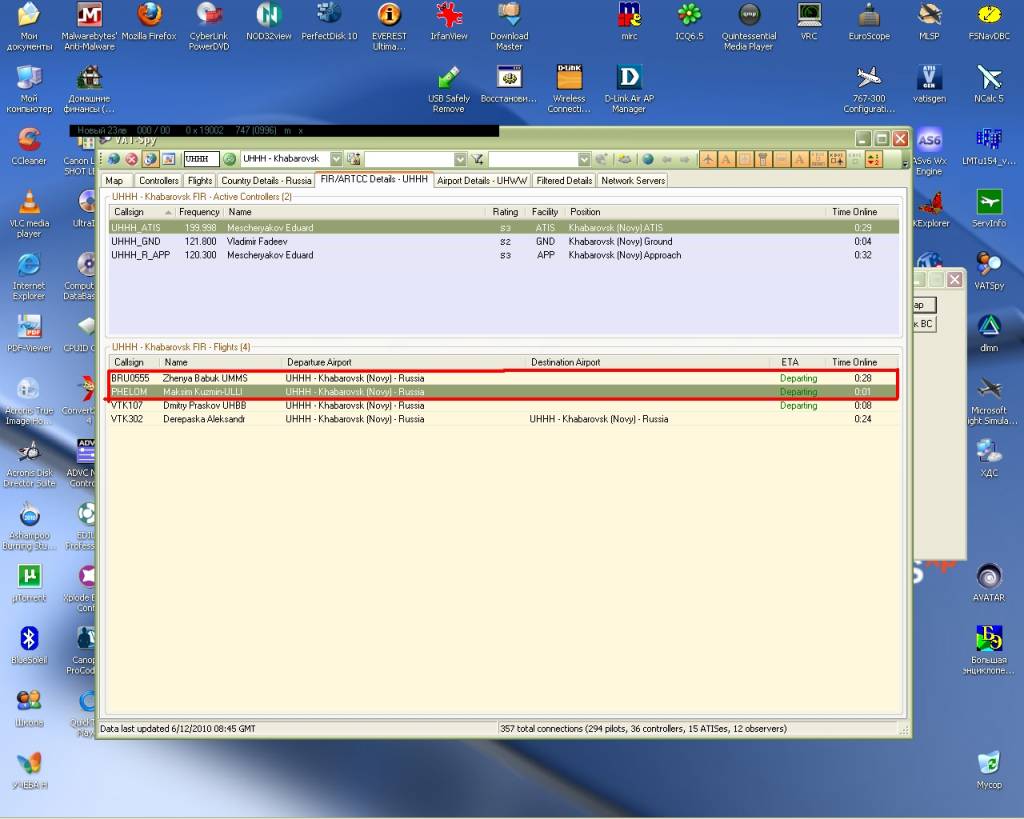The width and height of the screenshot is (1024, 819).
Task: Click the blue globe map icon
Action: coord(648,159)
